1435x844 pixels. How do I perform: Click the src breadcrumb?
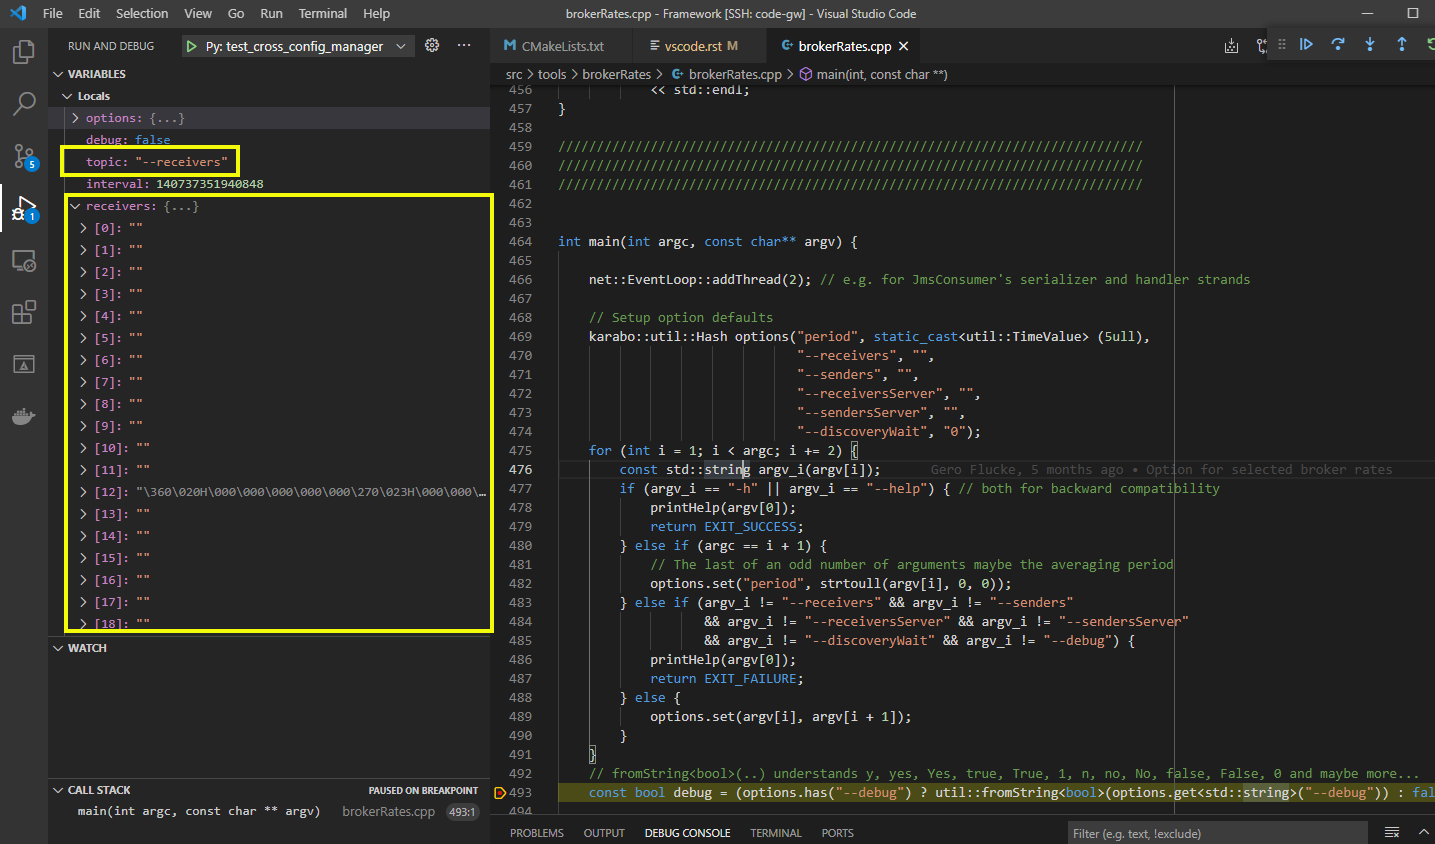[514, 74]
